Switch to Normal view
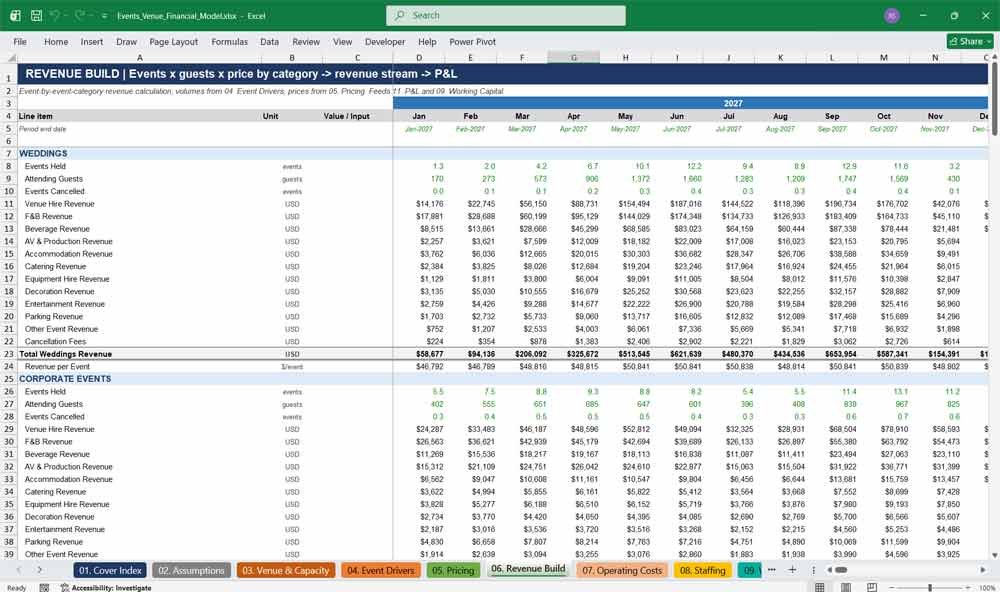 (820, 587)
